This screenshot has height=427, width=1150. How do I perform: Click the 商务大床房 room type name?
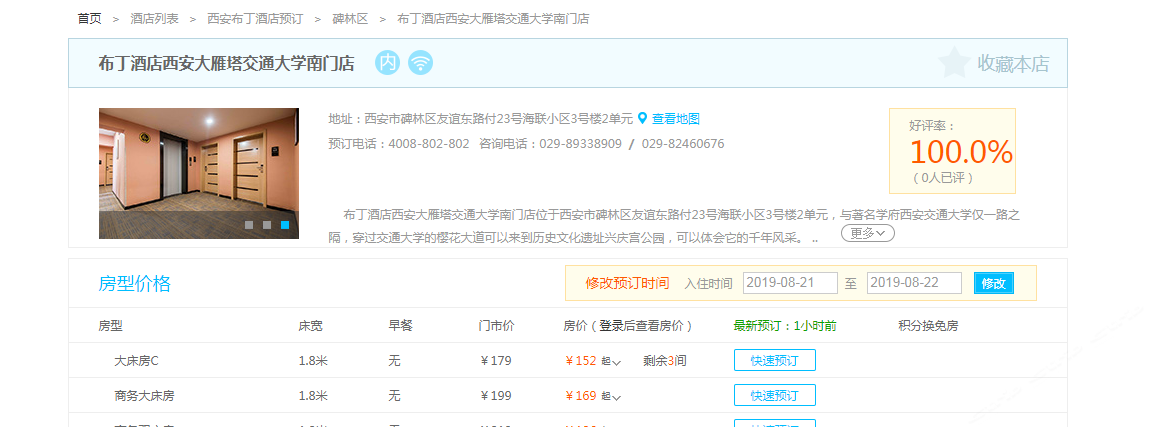[144, 395]
